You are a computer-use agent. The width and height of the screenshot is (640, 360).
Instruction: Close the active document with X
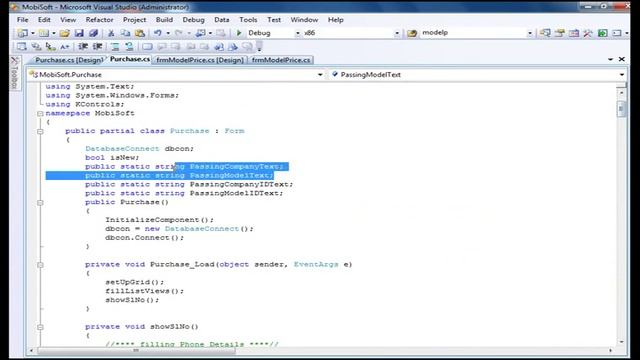[622, 60]
